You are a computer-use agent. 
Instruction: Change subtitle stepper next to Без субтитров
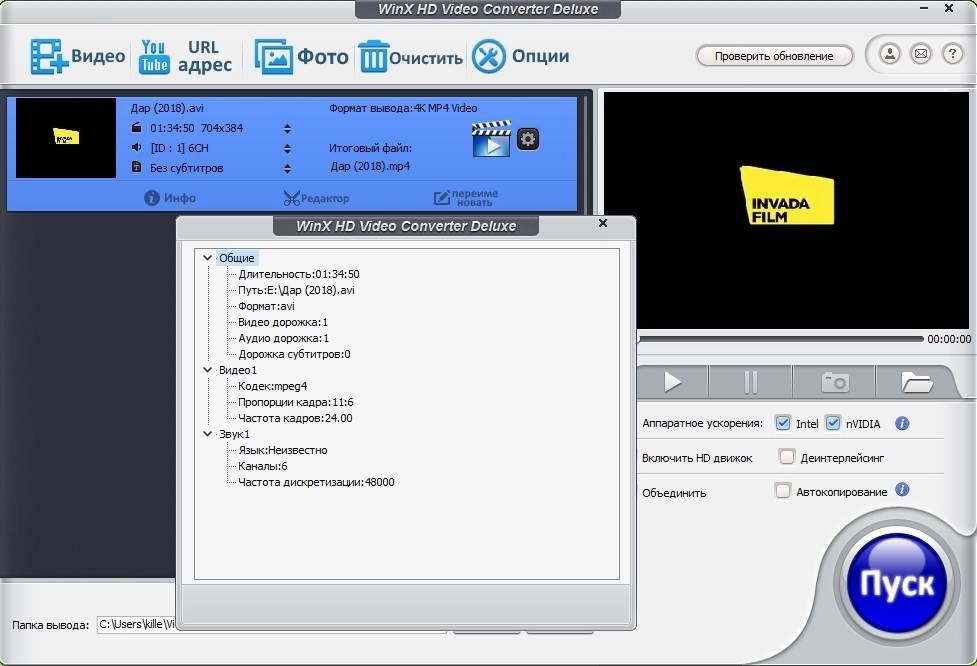(287, 168)
